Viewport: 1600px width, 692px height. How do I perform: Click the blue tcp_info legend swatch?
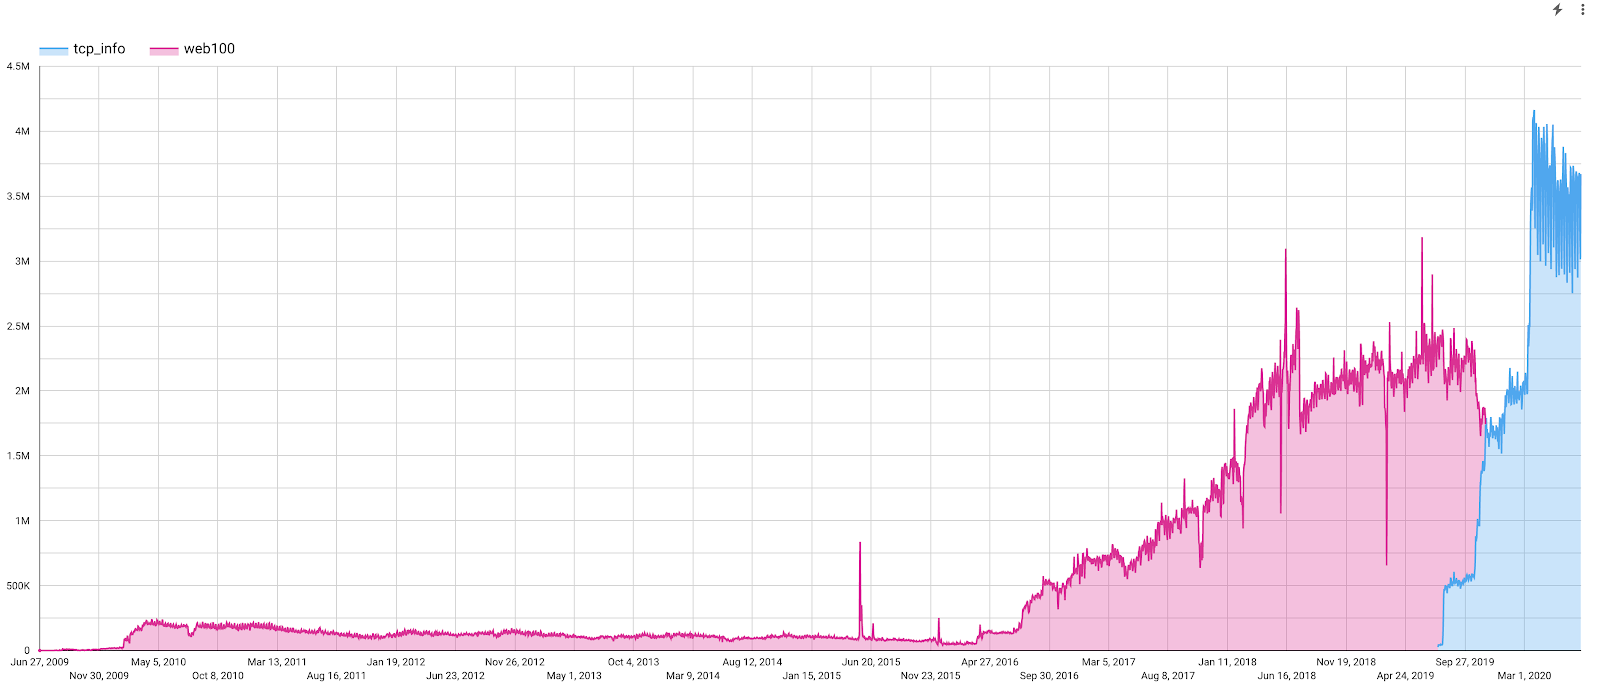(x=54, y=50)
